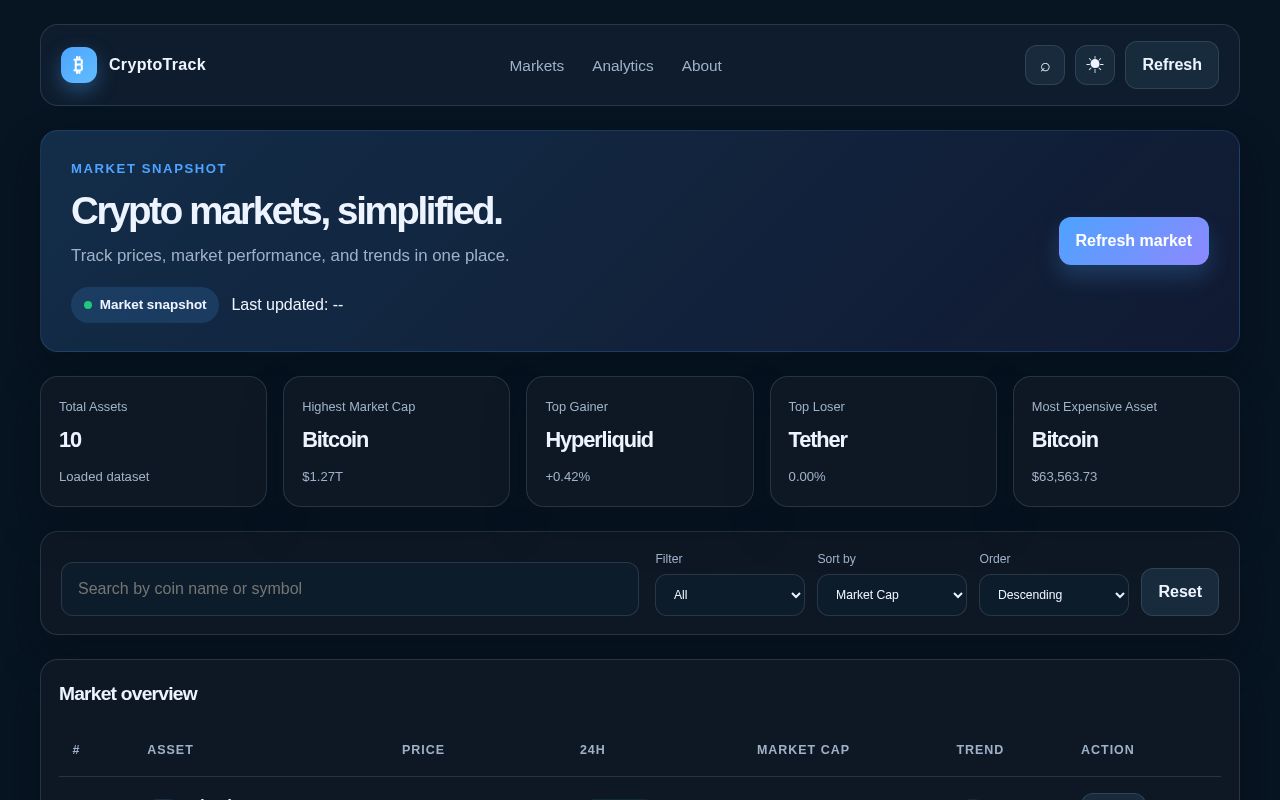
Task: Open the About nav link
Action: click(702, 66)
